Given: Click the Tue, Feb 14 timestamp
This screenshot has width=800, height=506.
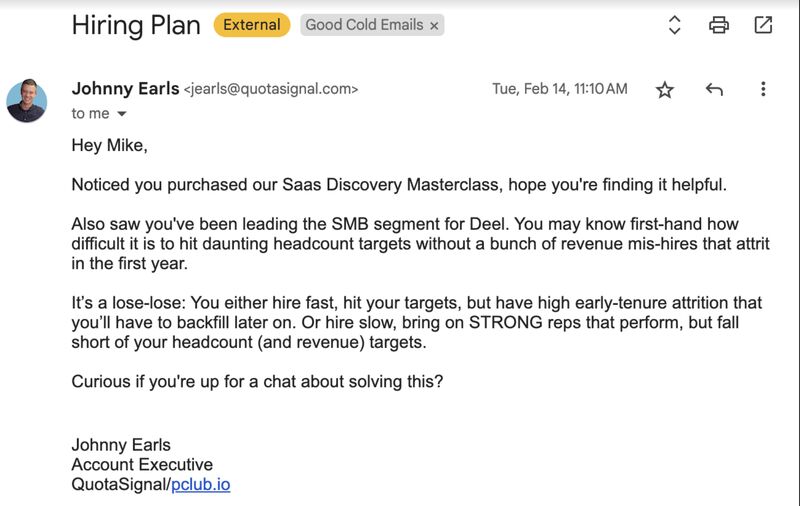Looking at the screenshot, I should click(560, 89).
